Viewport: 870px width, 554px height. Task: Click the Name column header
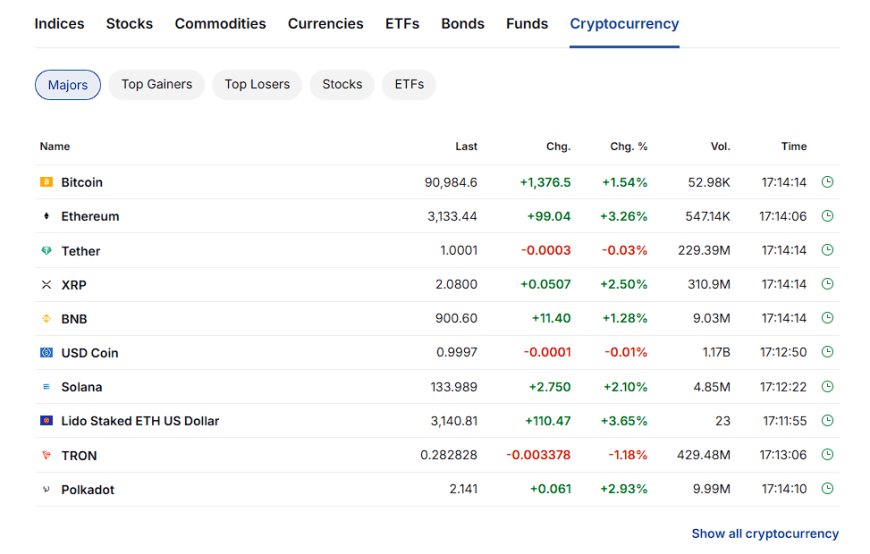click(x=55, y=147)
